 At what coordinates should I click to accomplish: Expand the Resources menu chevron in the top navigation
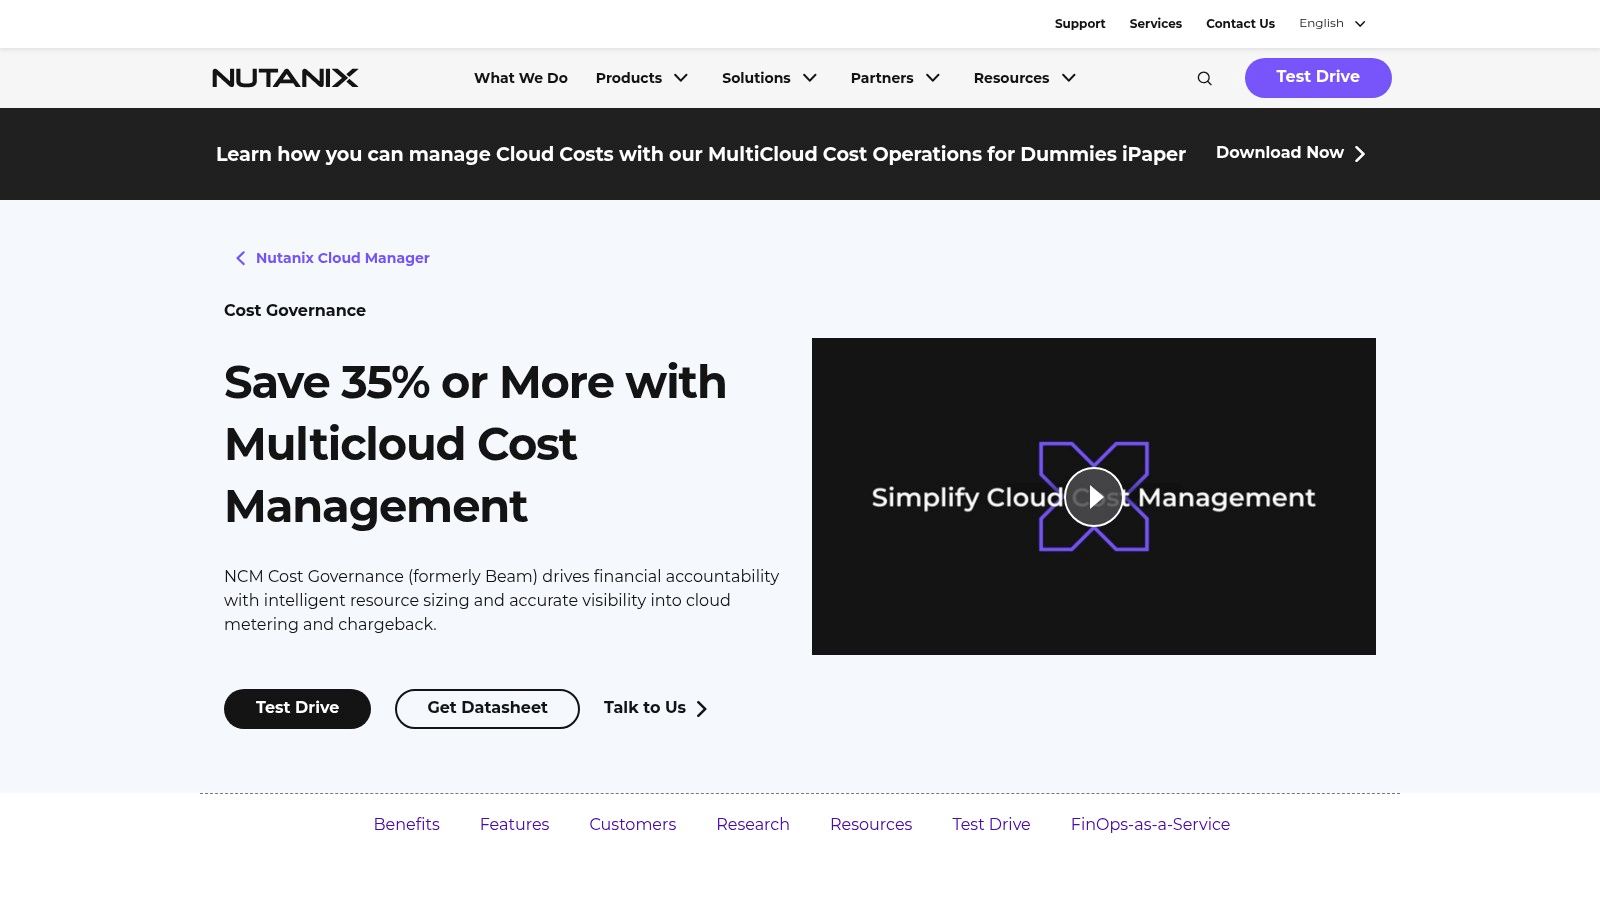(x=1069, y=78)
